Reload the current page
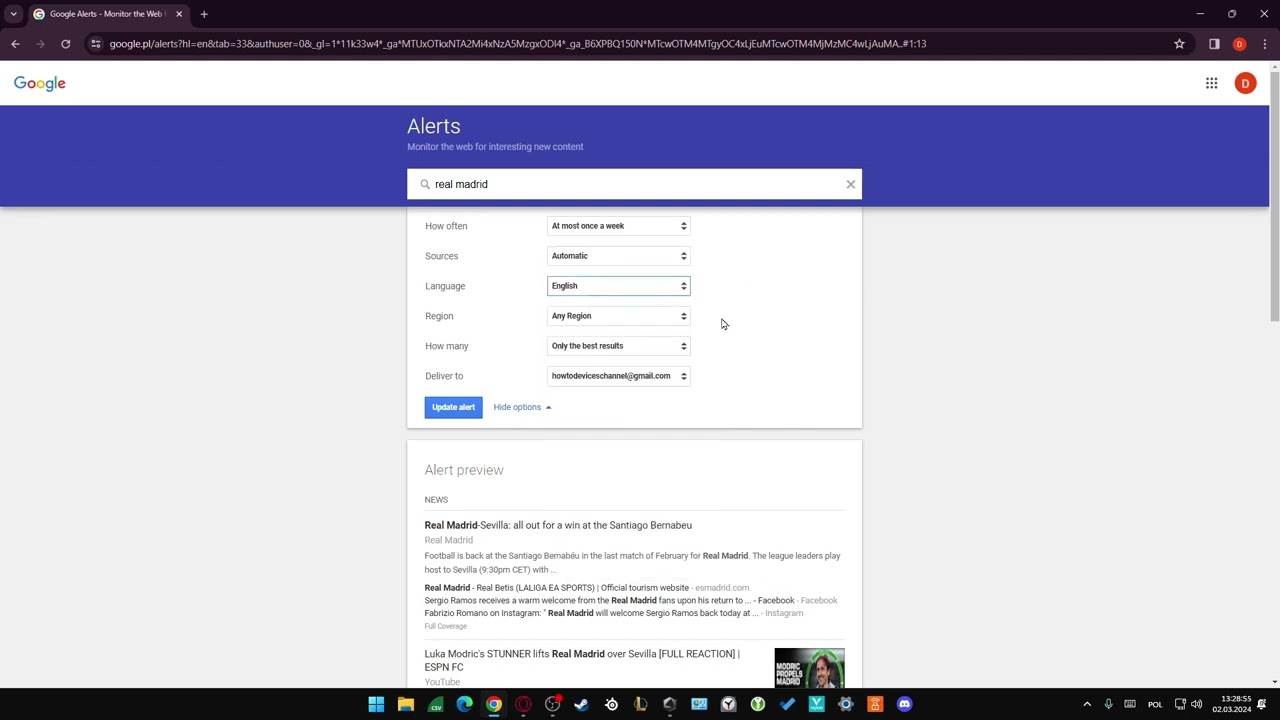 [x=65, y=44]
